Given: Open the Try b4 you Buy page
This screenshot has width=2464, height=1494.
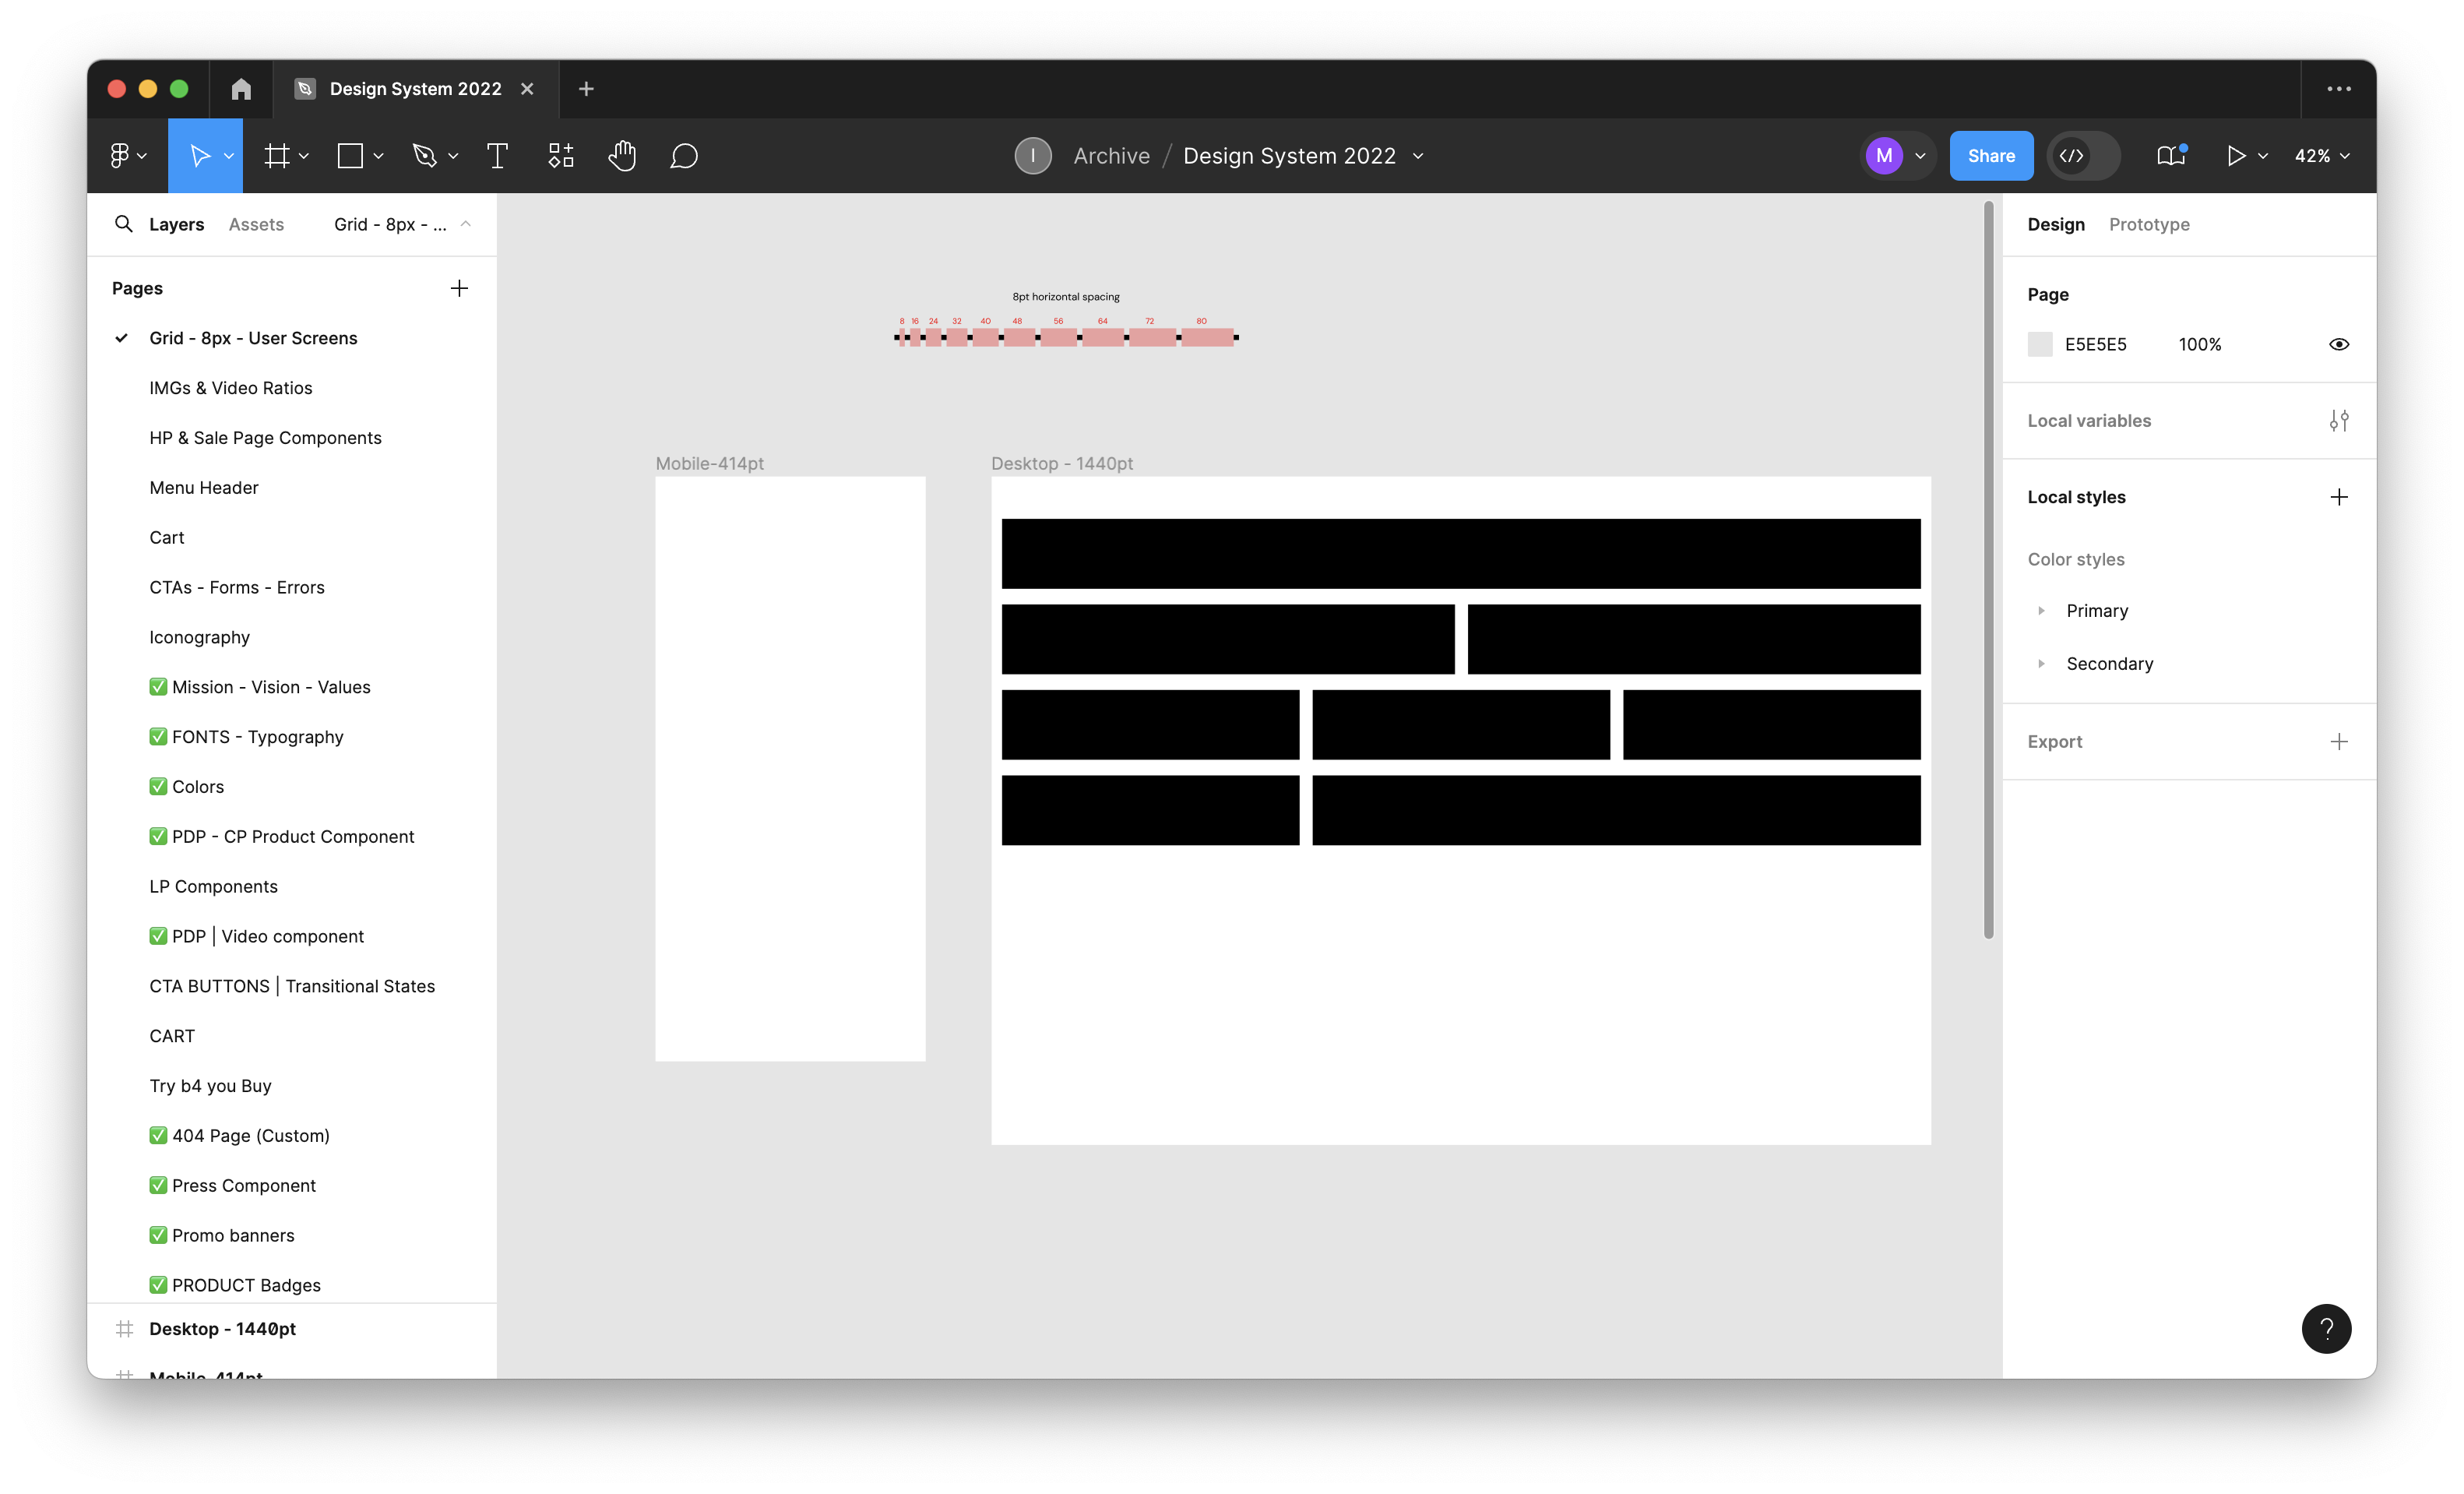Looking at the screenshot, I should click(x=210, y=1085).
